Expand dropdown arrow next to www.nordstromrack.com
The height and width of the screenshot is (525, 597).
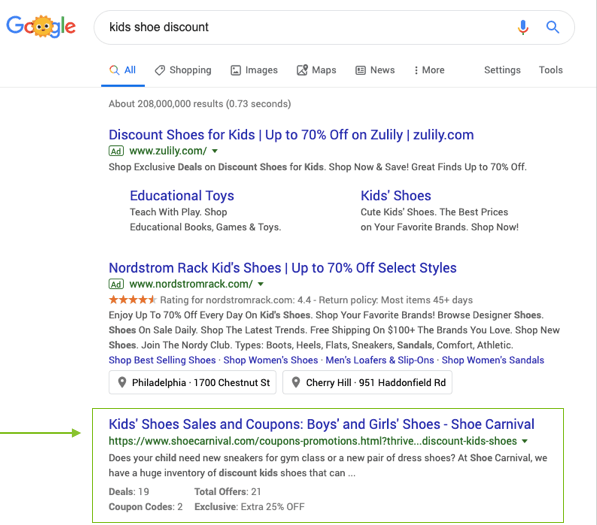tap(260, 284)
